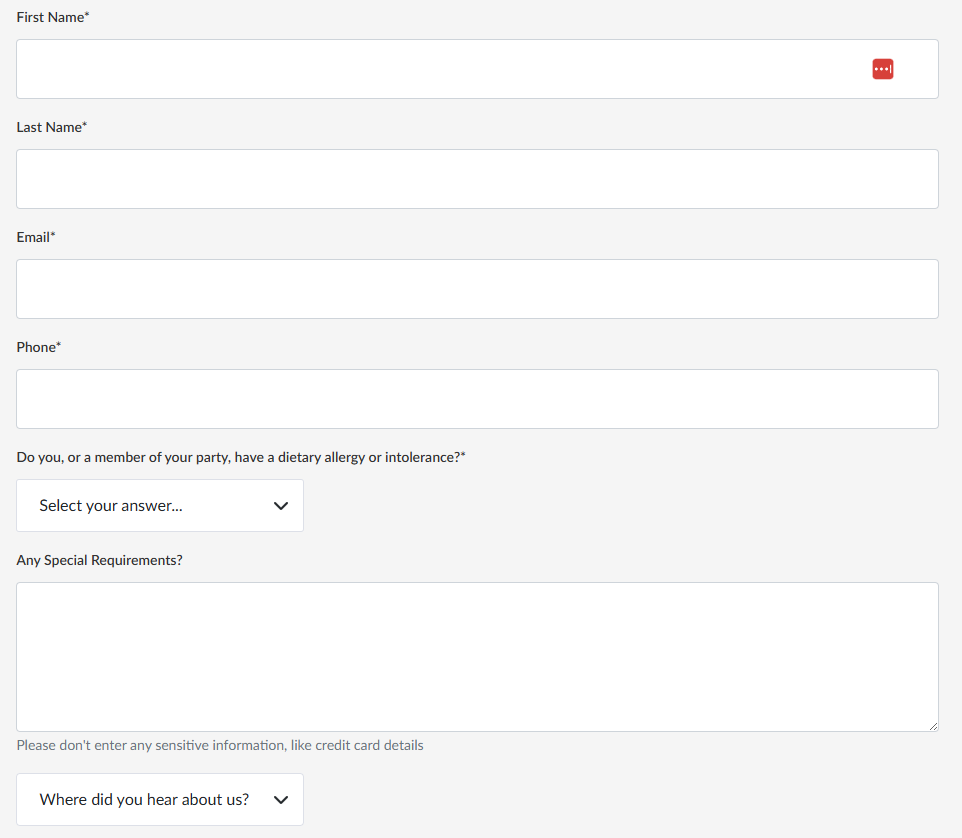962x838 pixels.
Task: Click the 'Email*' field label
Action: pos(36,237)
